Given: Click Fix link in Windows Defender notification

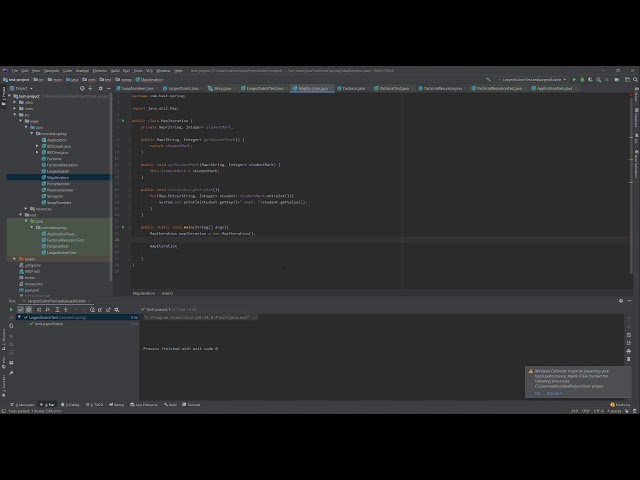Looking at the screenshot, I should pos(537,393).
